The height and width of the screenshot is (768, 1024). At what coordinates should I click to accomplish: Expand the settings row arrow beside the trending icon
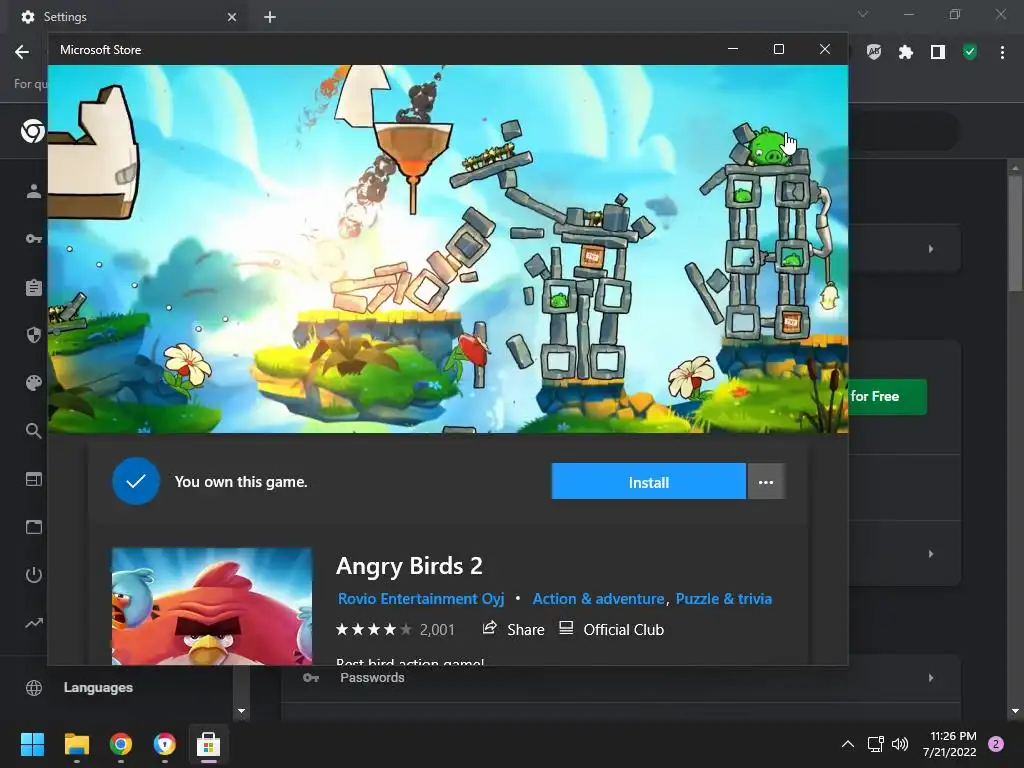pos(931,554)
